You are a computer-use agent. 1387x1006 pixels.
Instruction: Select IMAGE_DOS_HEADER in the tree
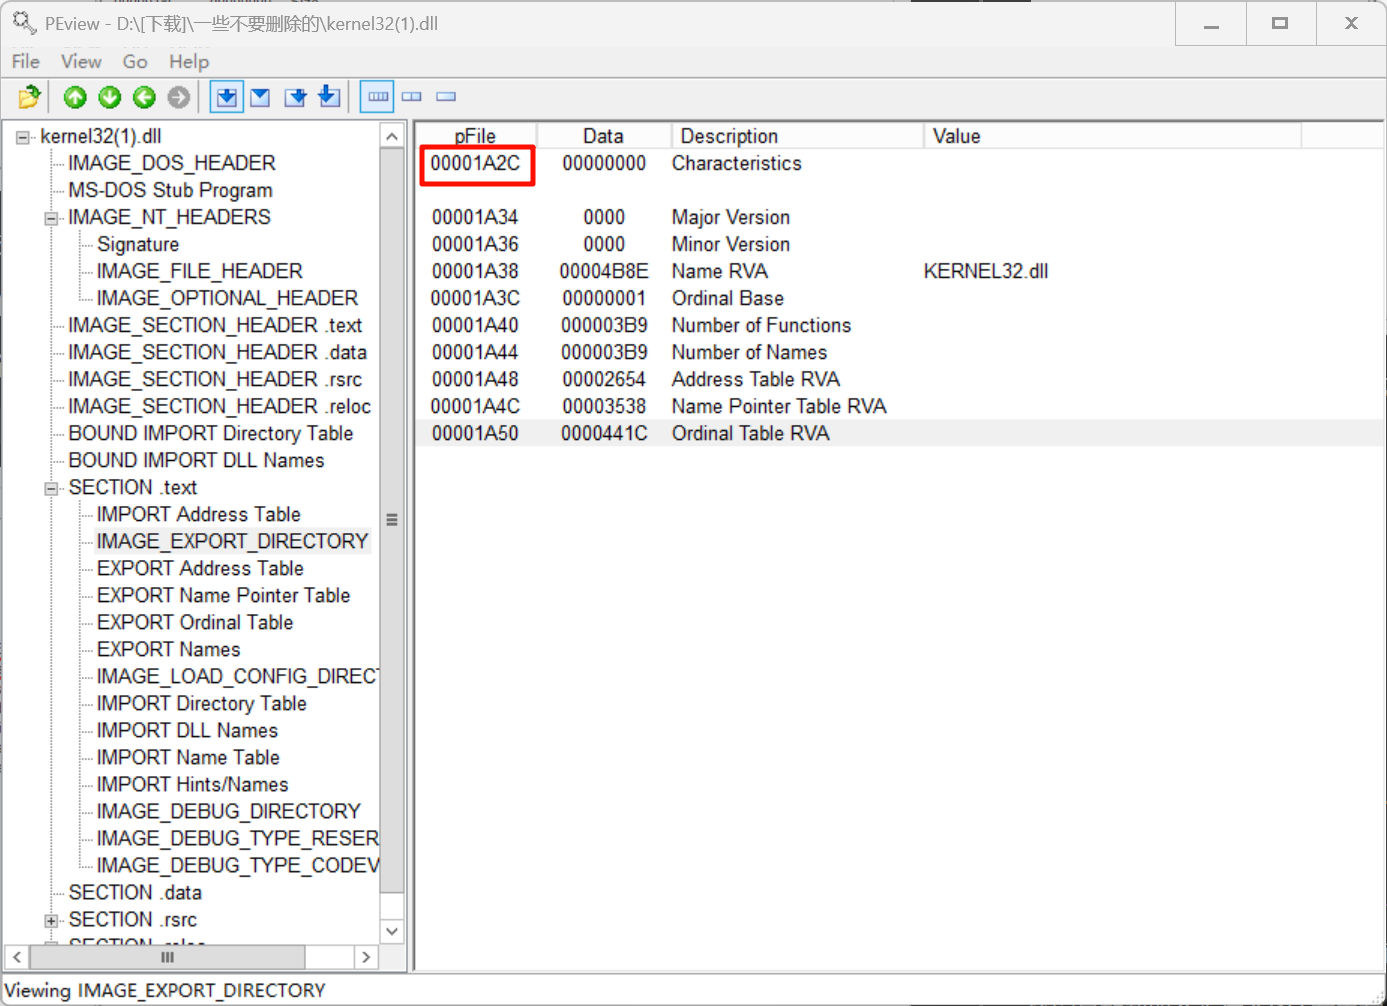coord(171,163)
